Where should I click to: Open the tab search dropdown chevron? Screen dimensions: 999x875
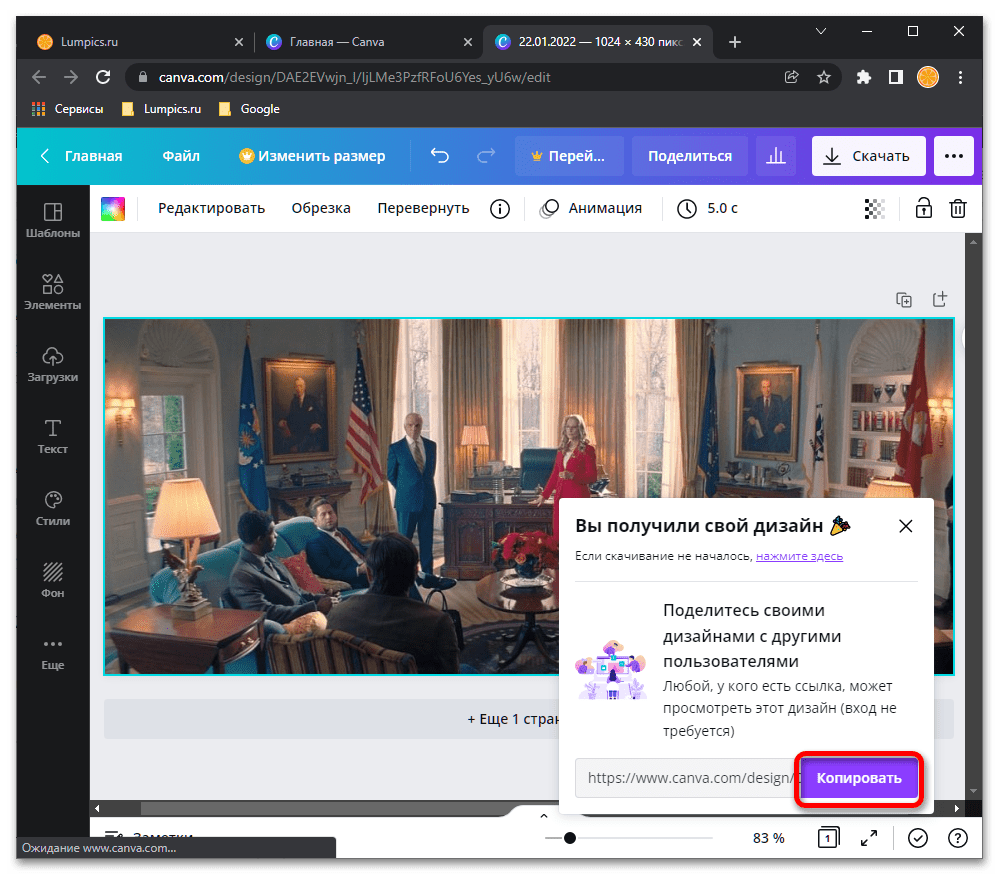coord(821,31)
